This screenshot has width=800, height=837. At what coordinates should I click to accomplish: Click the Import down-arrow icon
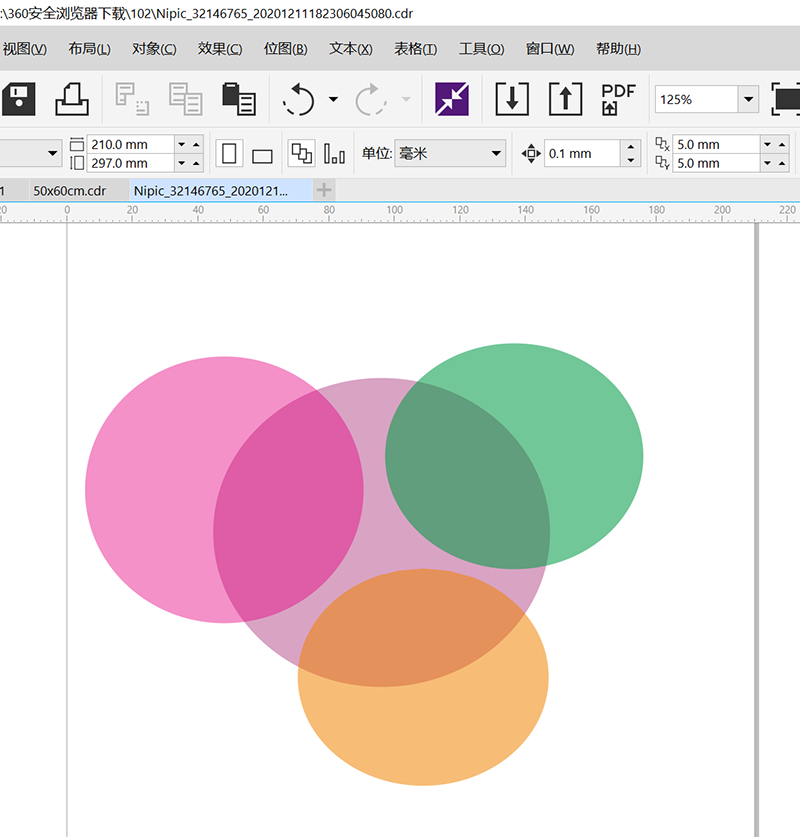[512, 99]
